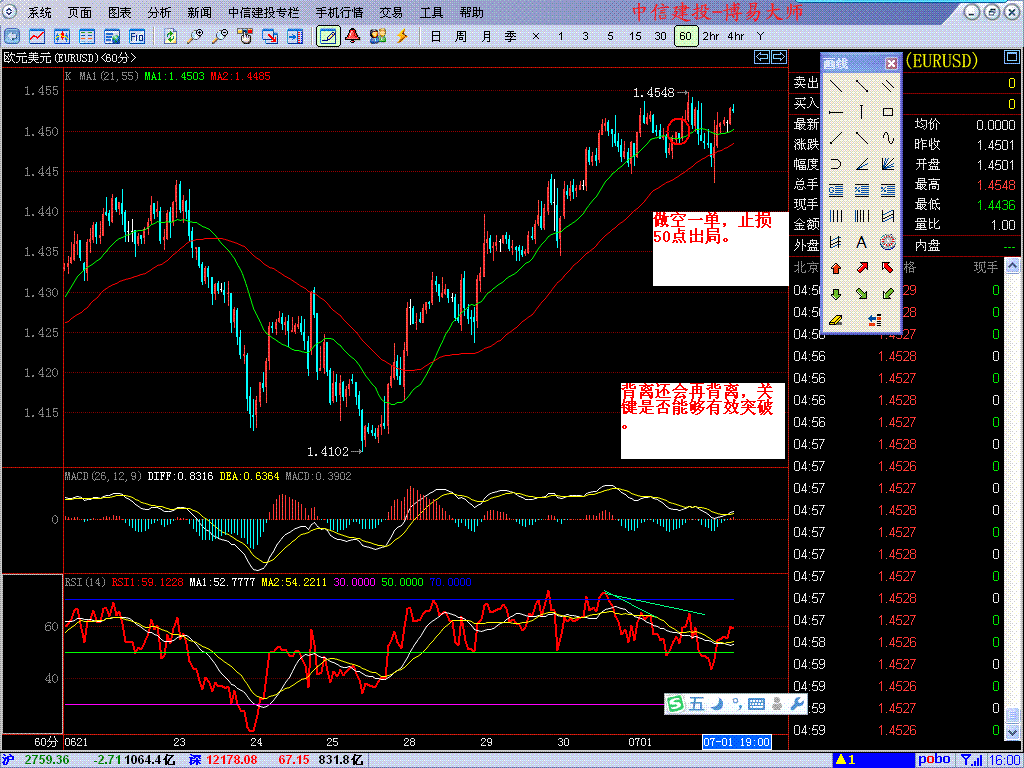The image size is (1024, 768).
Task: Place a green down arrow marker
Action: 835,294
